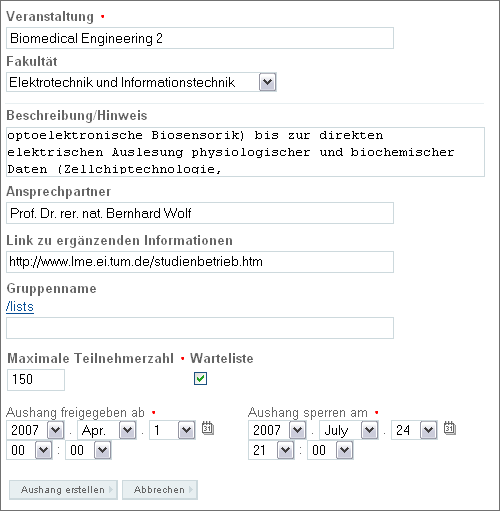500x511 pixels.
Task: Open the release hour 00 dropdown
Action: coord(29,450)
